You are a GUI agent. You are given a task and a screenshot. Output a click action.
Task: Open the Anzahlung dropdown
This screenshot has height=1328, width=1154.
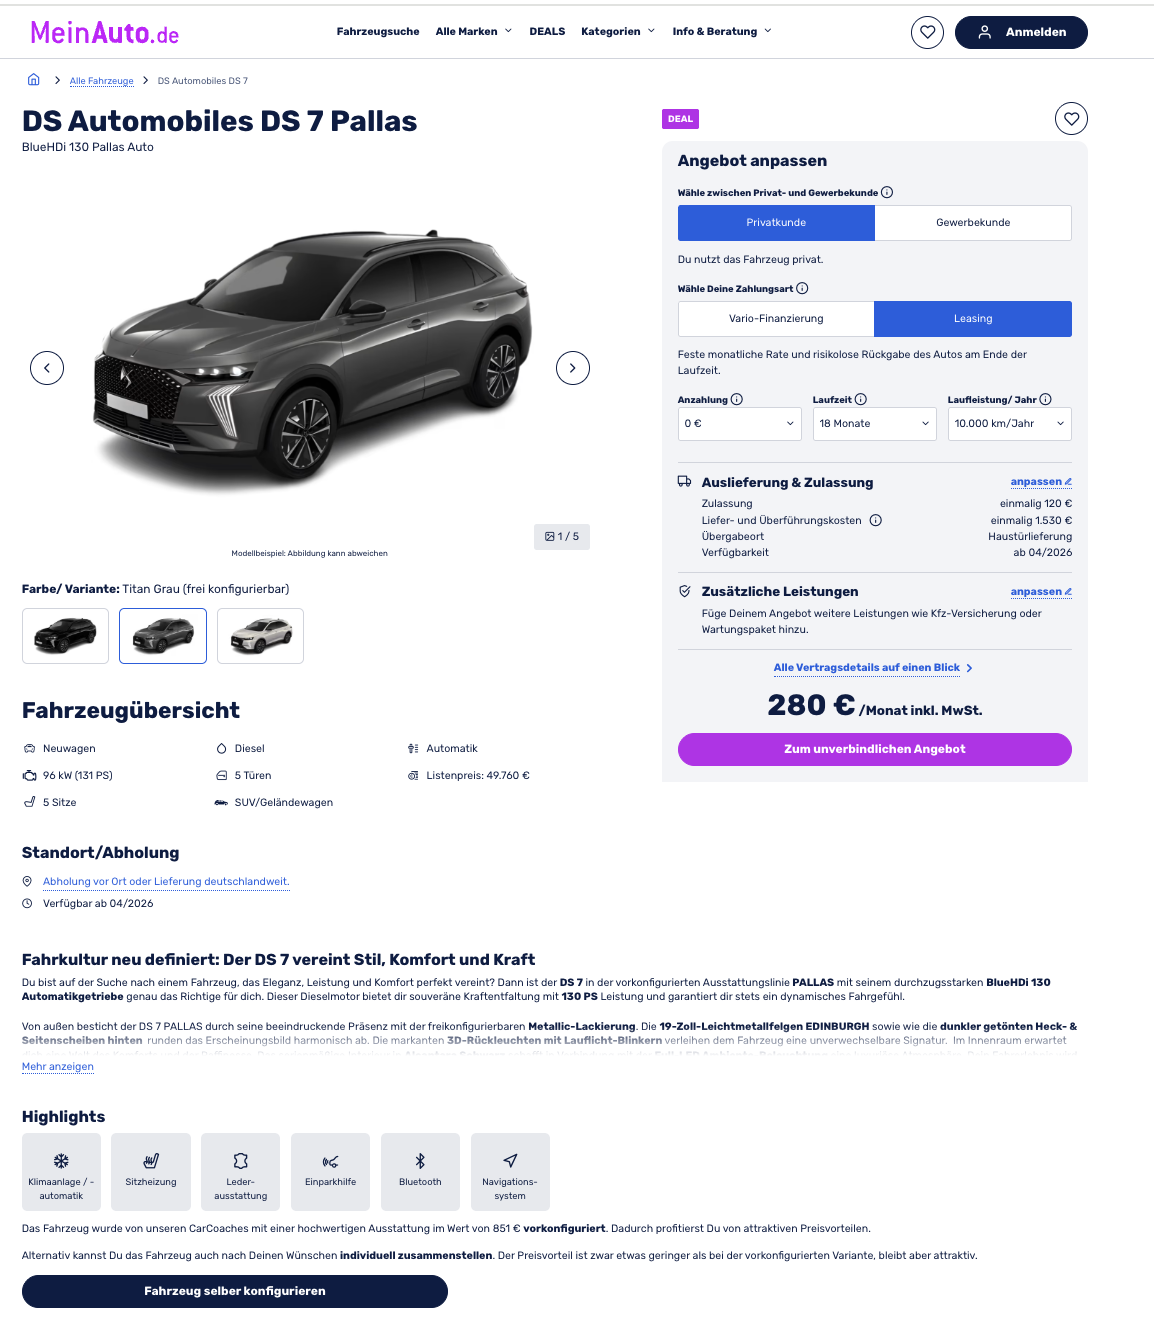[x=740, y=424]
